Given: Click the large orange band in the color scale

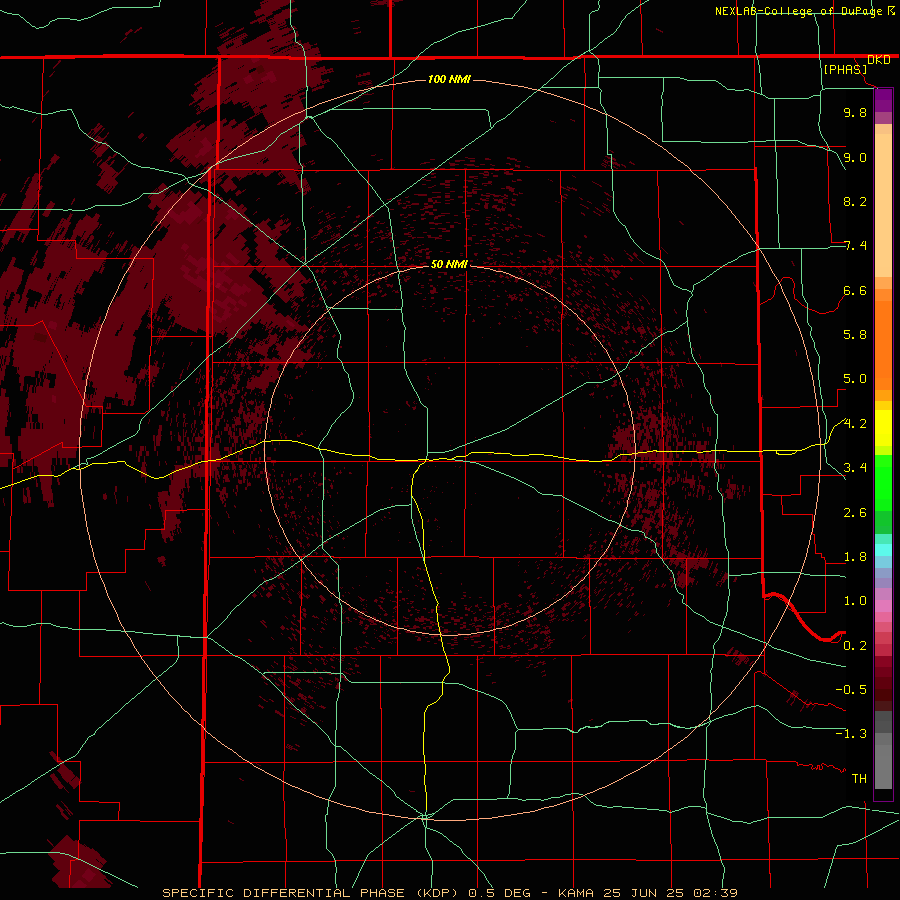Looking at the screenshot, I should pyautogui.click(x=883, y=345).
